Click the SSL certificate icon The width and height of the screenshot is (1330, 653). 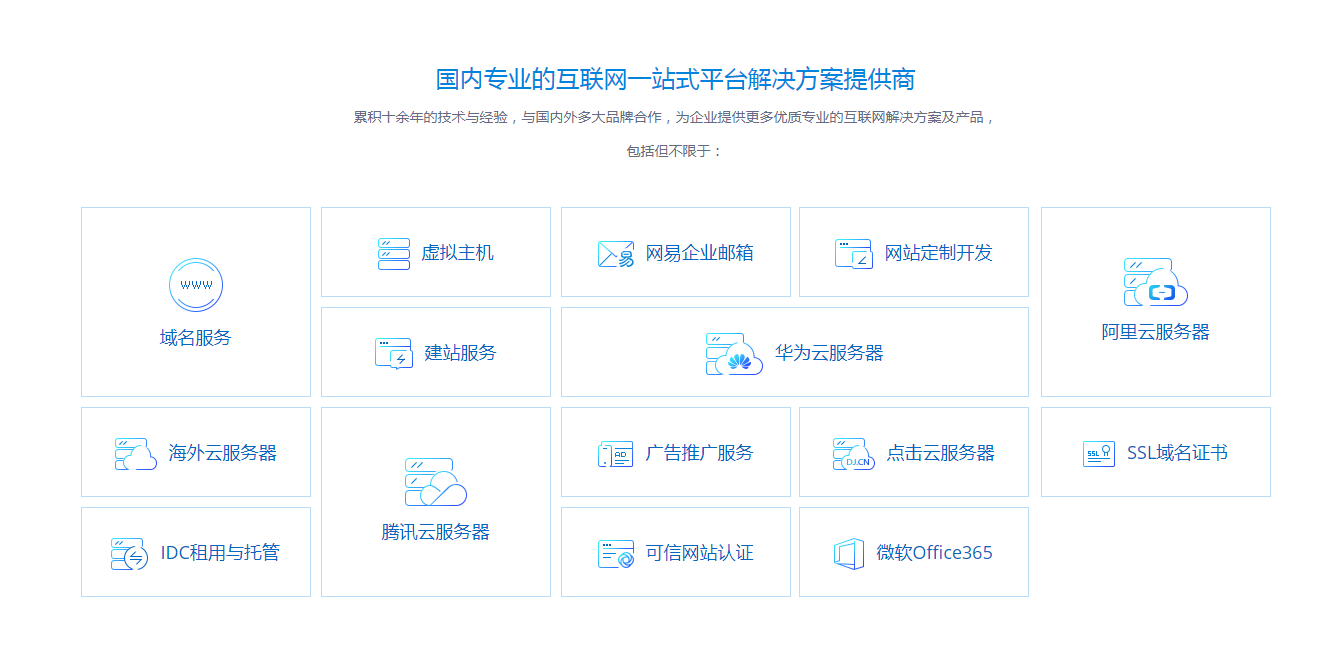pyautogui.click(x=1099, y=454)
